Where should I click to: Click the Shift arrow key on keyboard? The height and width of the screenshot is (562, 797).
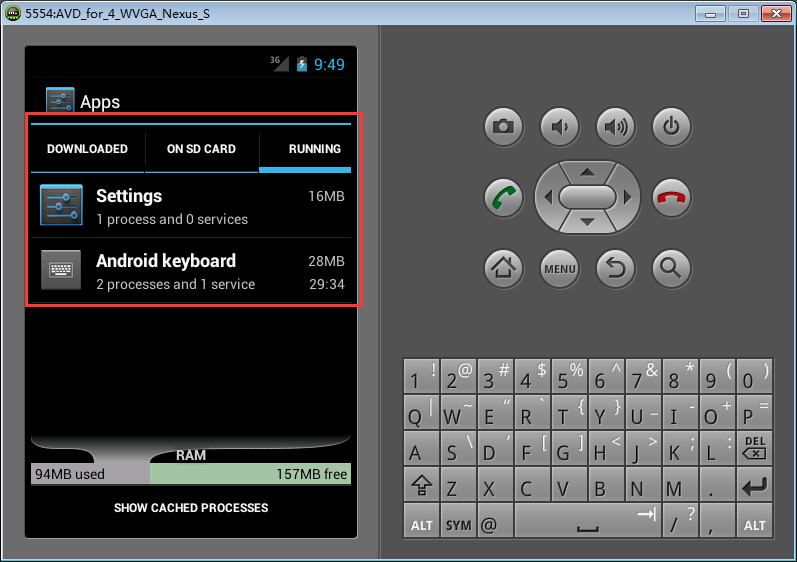[x=421, y=485]
